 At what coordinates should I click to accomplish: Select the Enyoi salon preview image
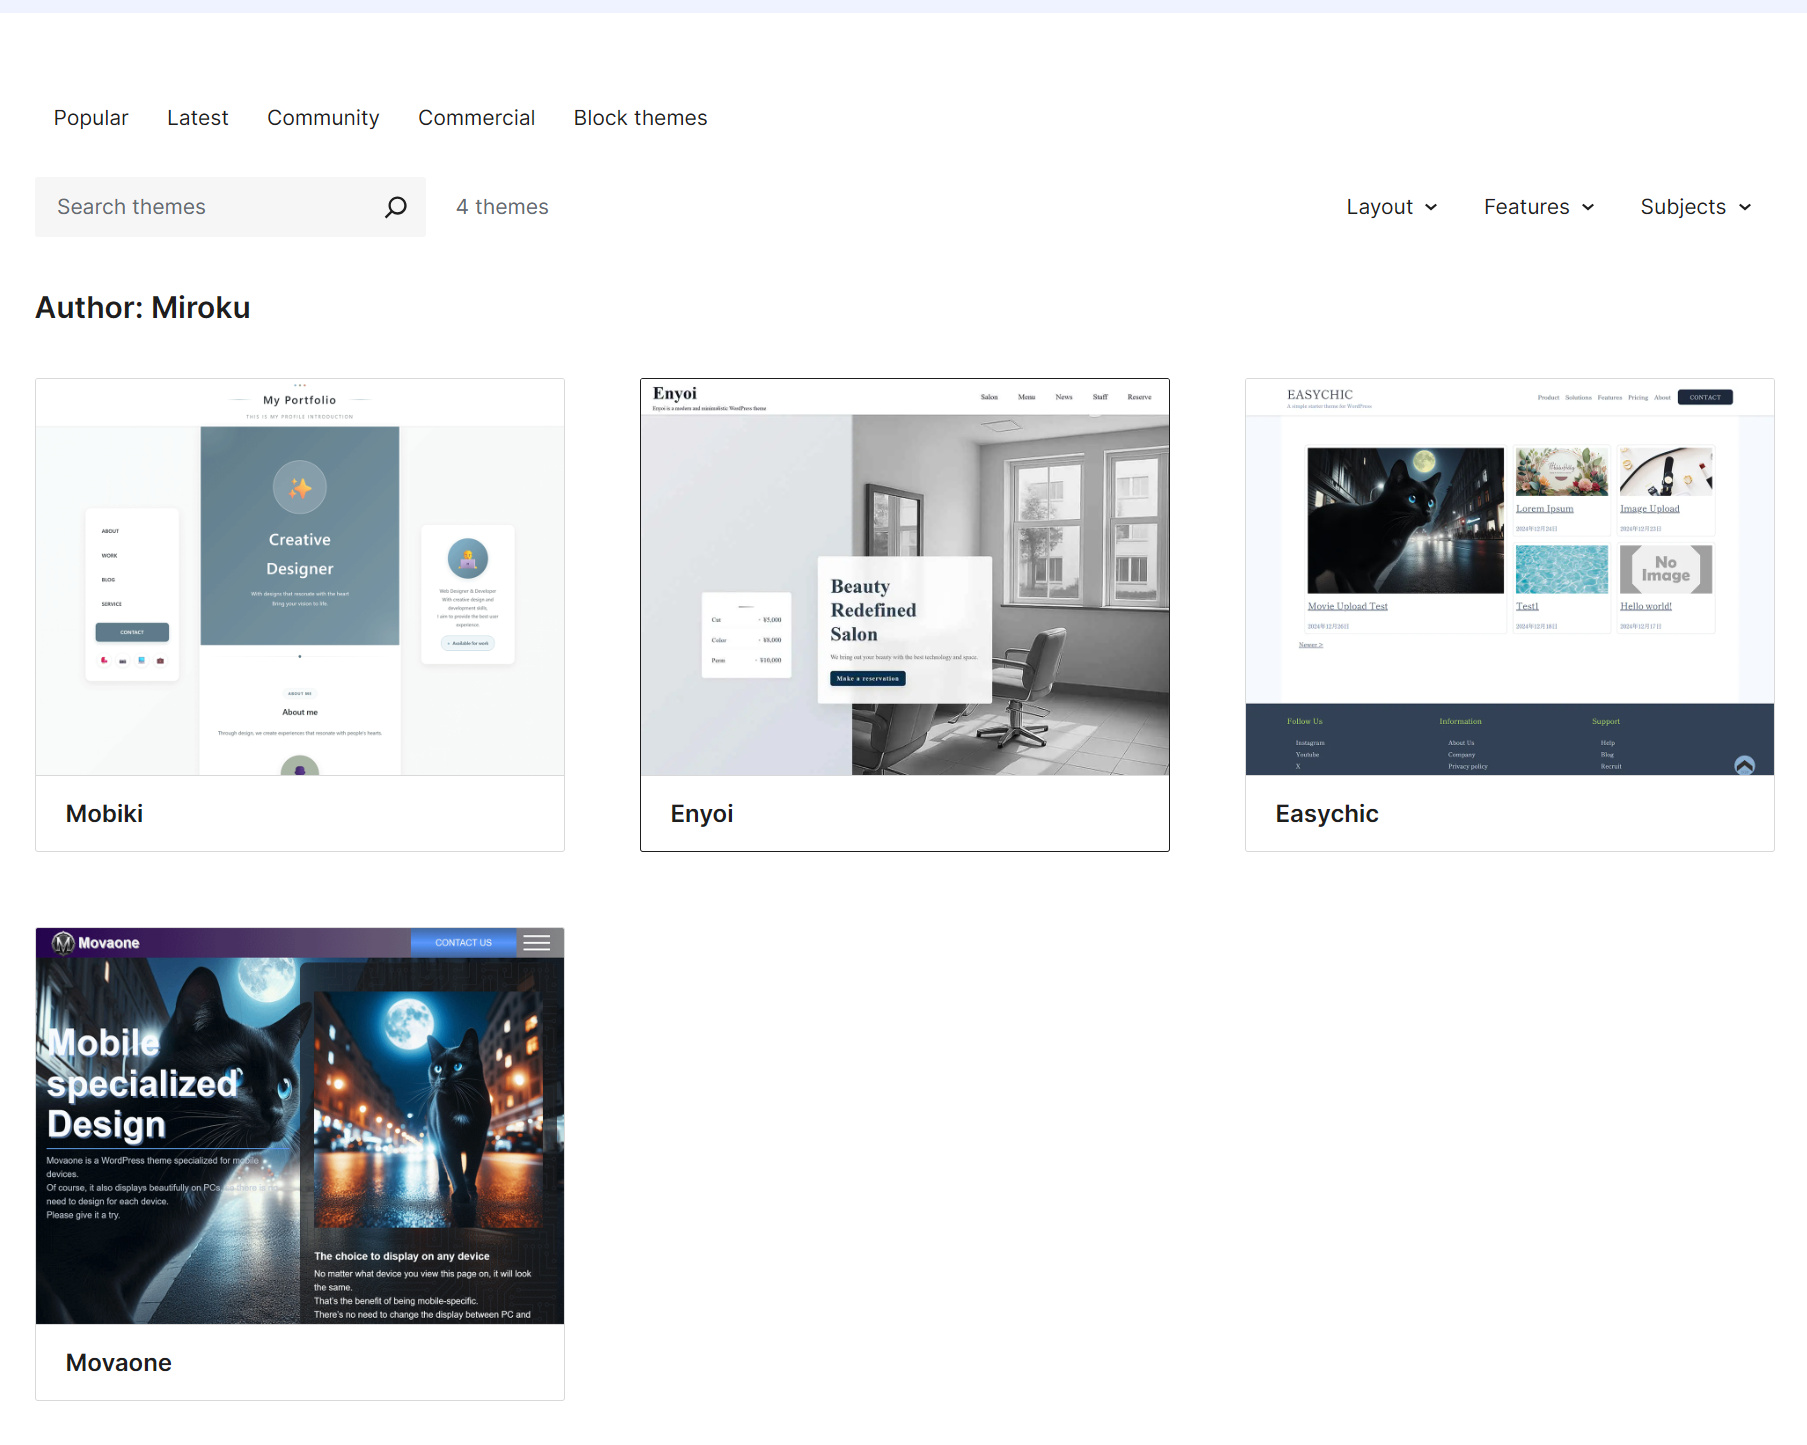[x=905, y=577]
